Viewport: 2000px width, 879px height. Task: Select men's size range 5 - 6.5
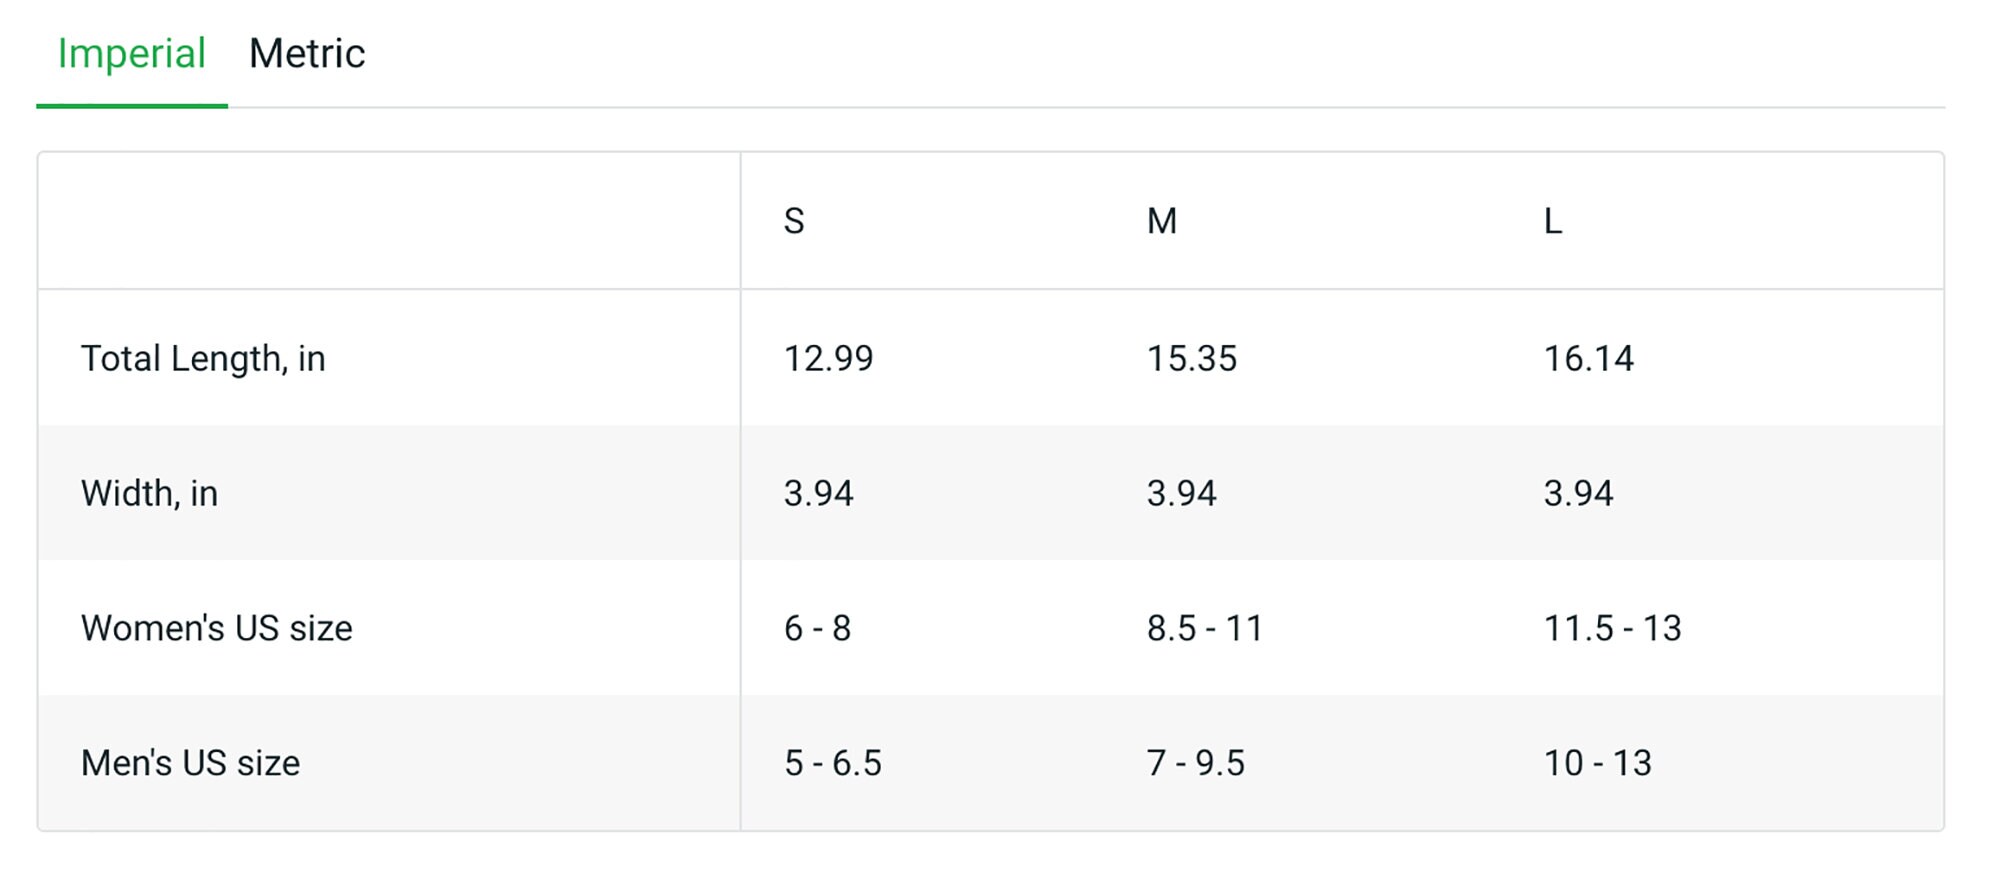(833, 763)
